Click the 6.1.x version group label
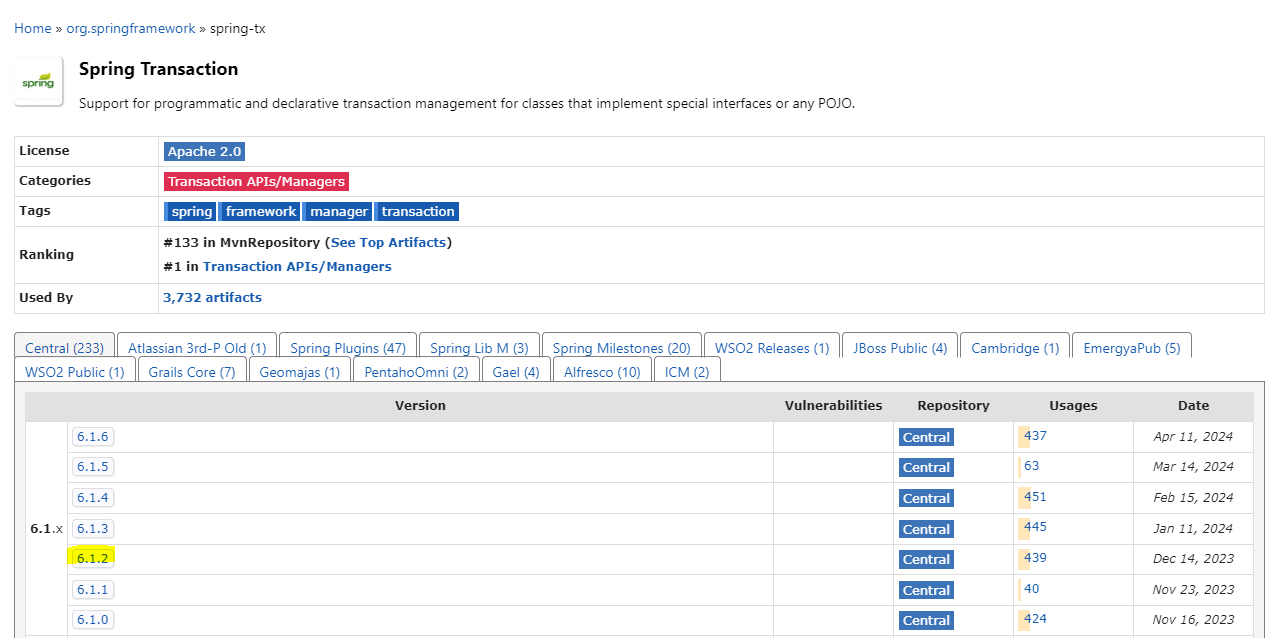Viewport: 1272px width, 638px height. pos(46,528)
